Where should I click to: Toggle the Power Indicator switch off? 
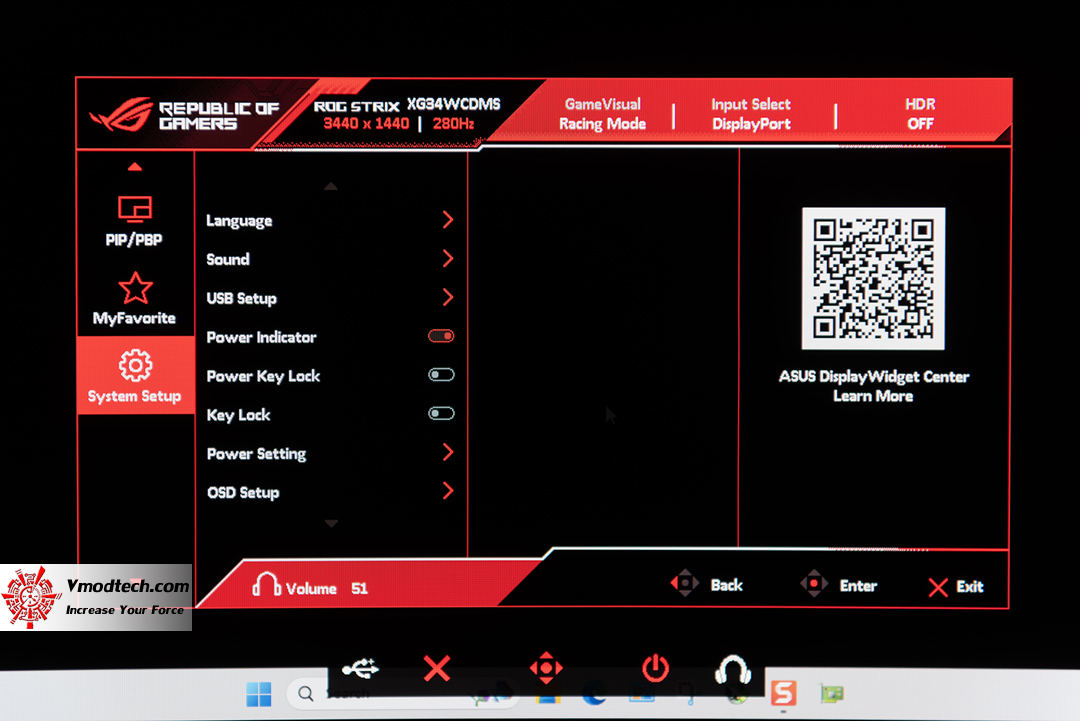pos(441,336)
